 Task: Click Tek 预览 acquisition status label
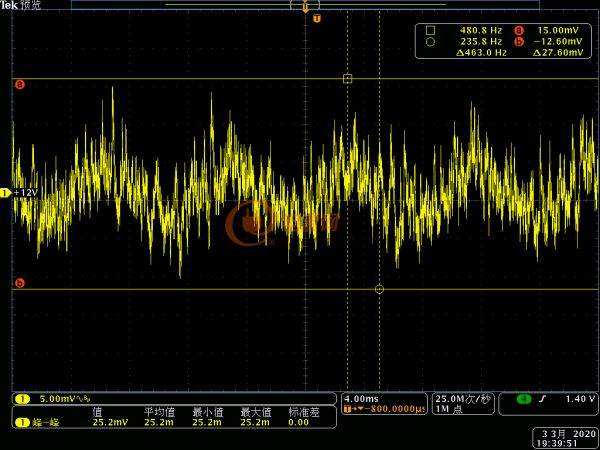(x=20, y=5)
